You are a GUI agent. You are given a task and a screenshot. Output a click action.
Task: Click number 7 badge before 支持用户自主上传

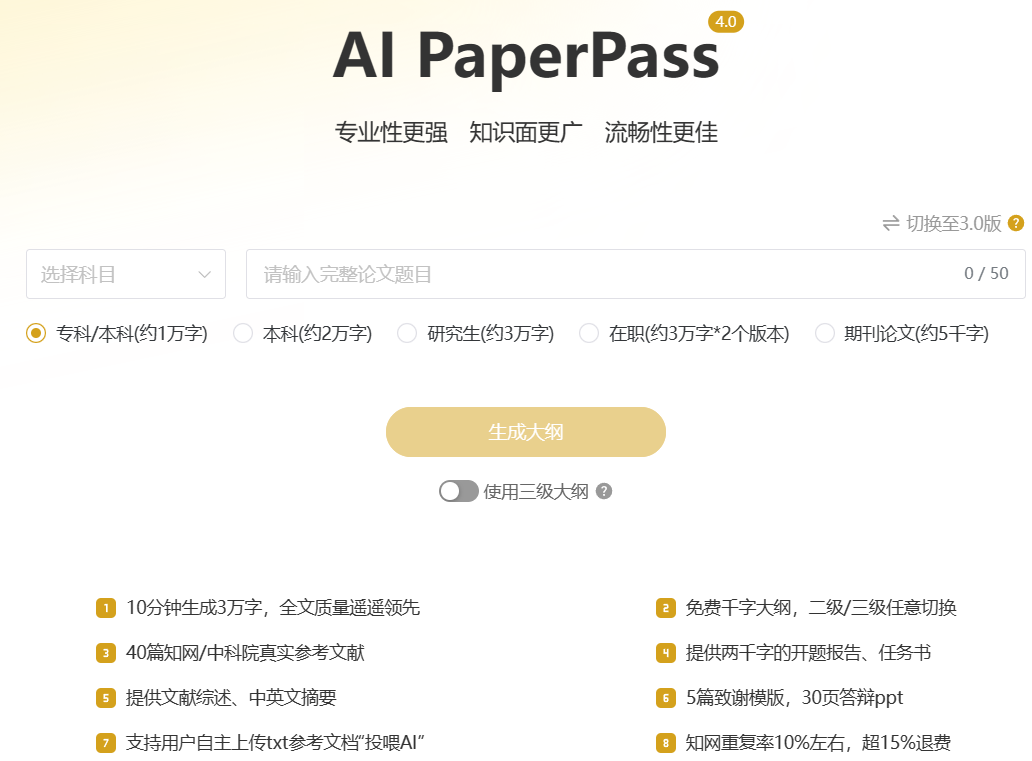click(x=105, y=743)
